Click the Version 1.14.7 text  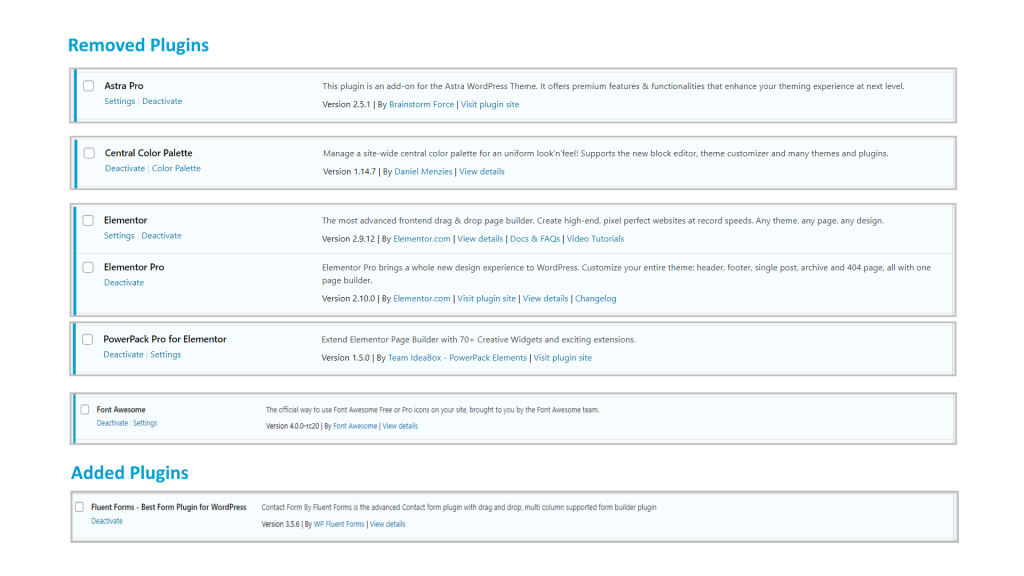point(349,172)
